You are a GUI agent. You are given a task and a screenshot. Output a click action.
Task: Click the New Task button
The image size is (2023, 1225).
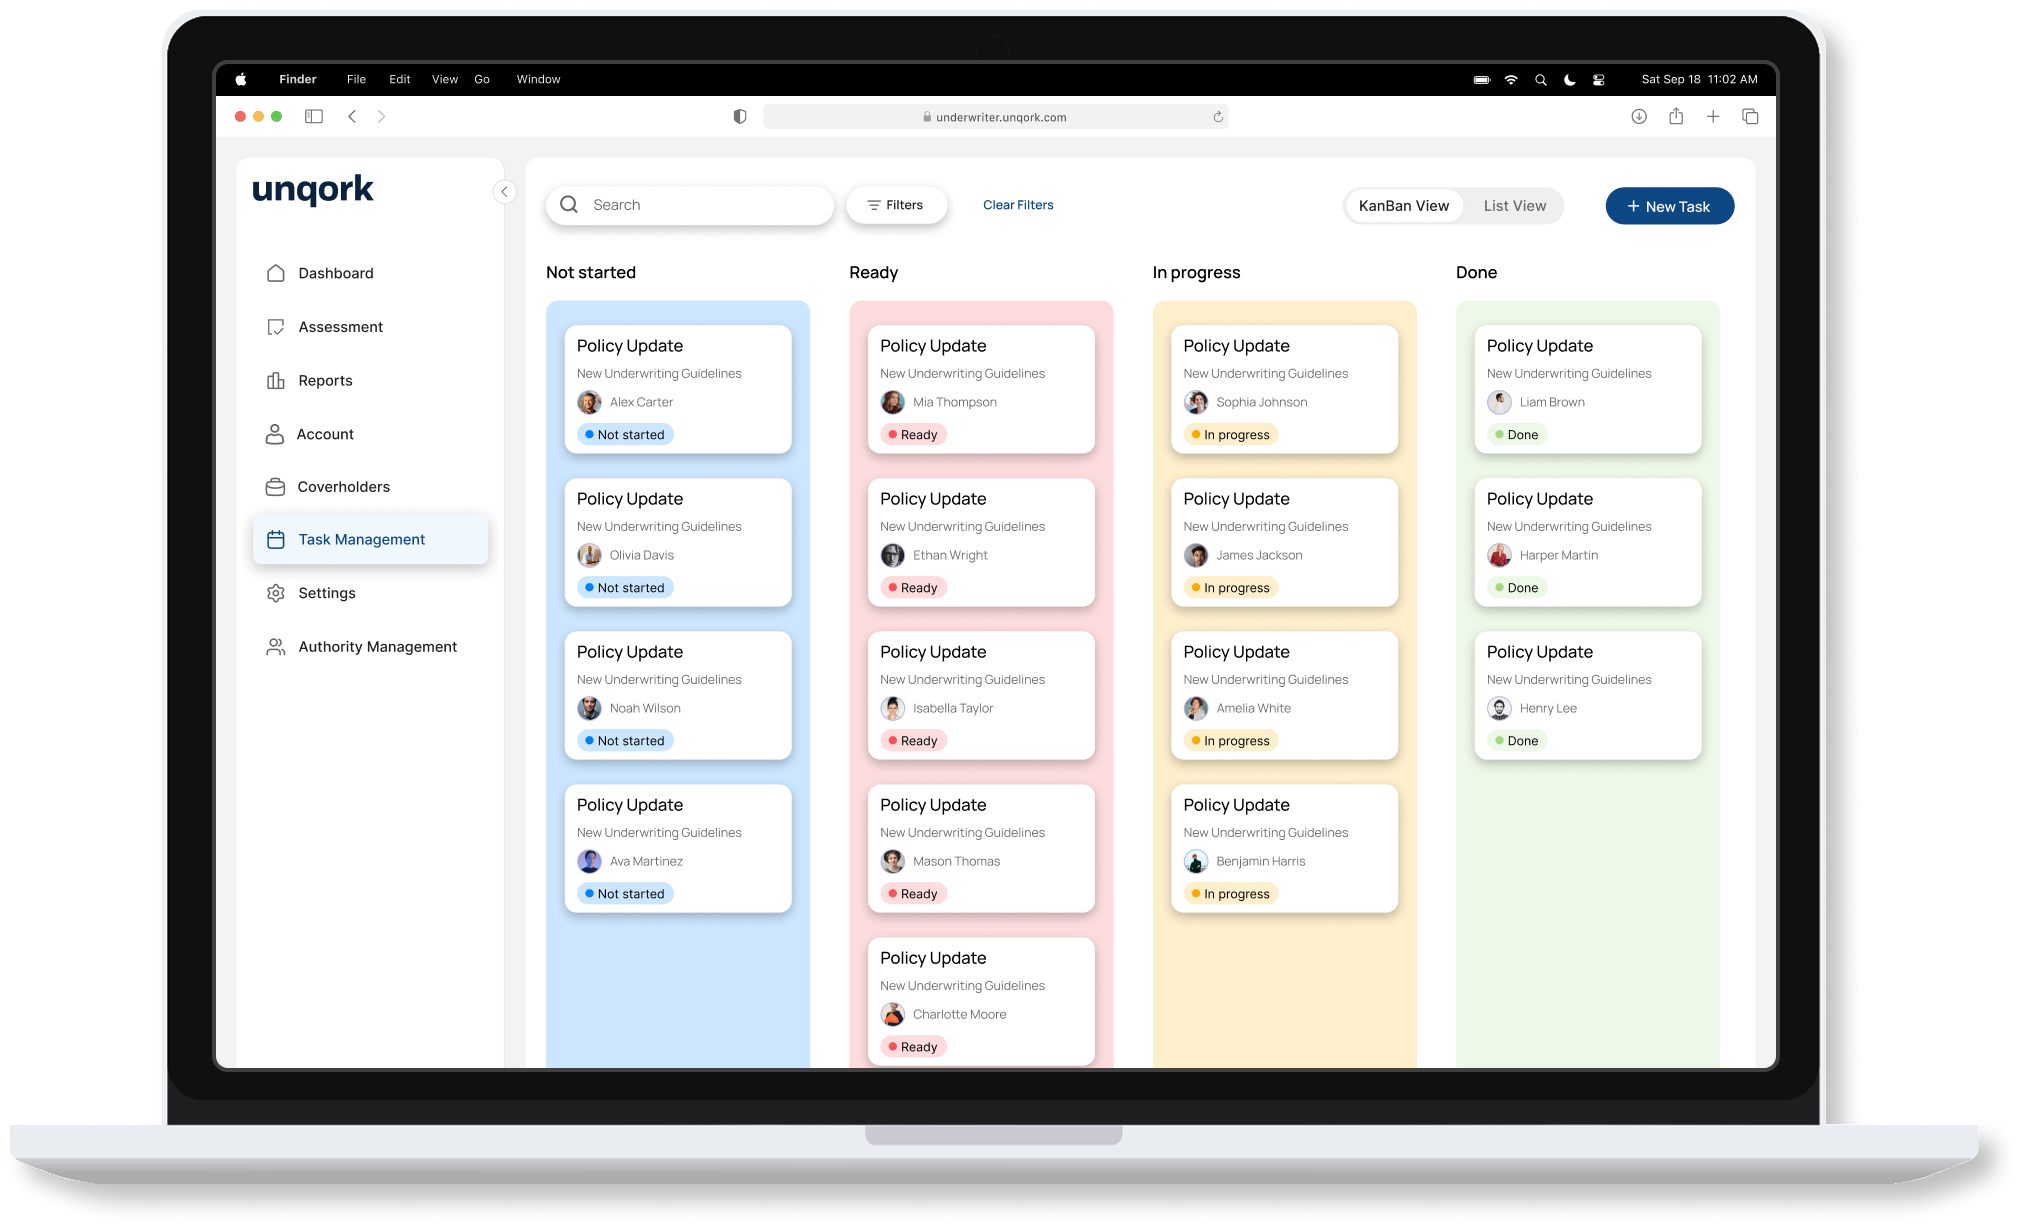(1669, 206)
